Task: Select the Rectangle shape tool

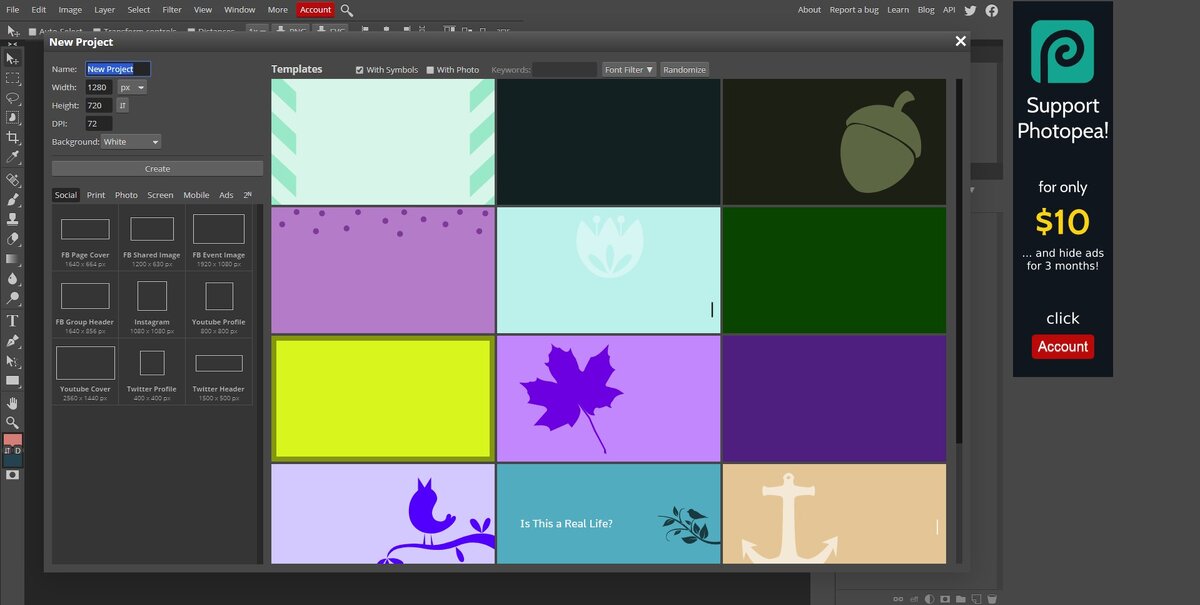Action: [13, 381]
